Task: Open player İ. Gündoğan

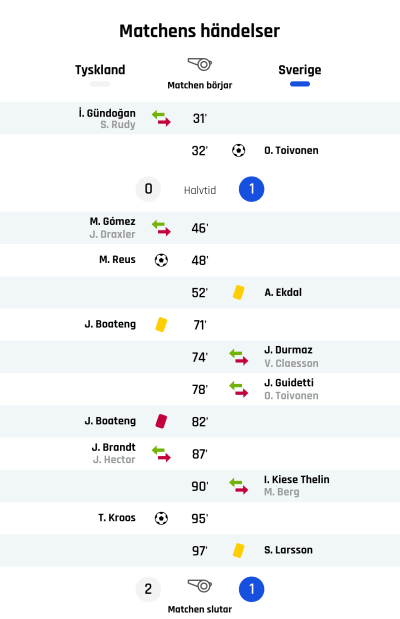Action: point(107,113)
